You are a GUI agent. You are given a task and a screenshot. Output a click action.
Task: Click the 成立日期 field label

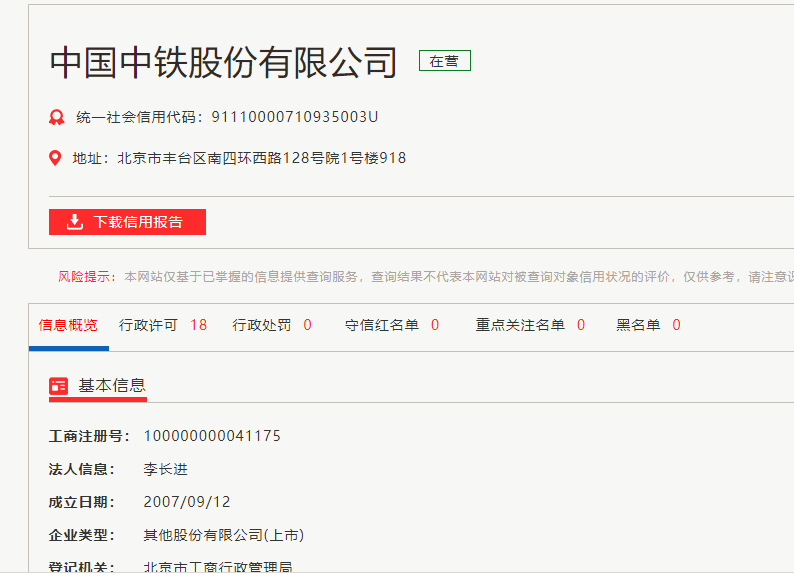click(x=82, y=502)
